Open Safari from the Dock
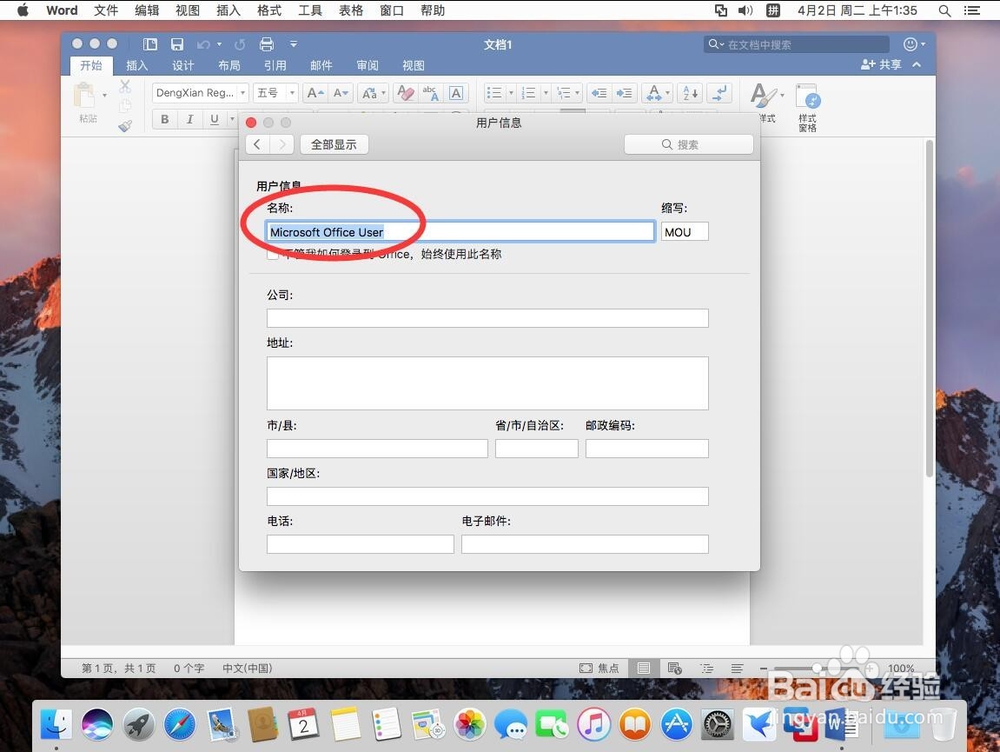The height and width of the screenshot is (752, 1000). coord(180,724)
